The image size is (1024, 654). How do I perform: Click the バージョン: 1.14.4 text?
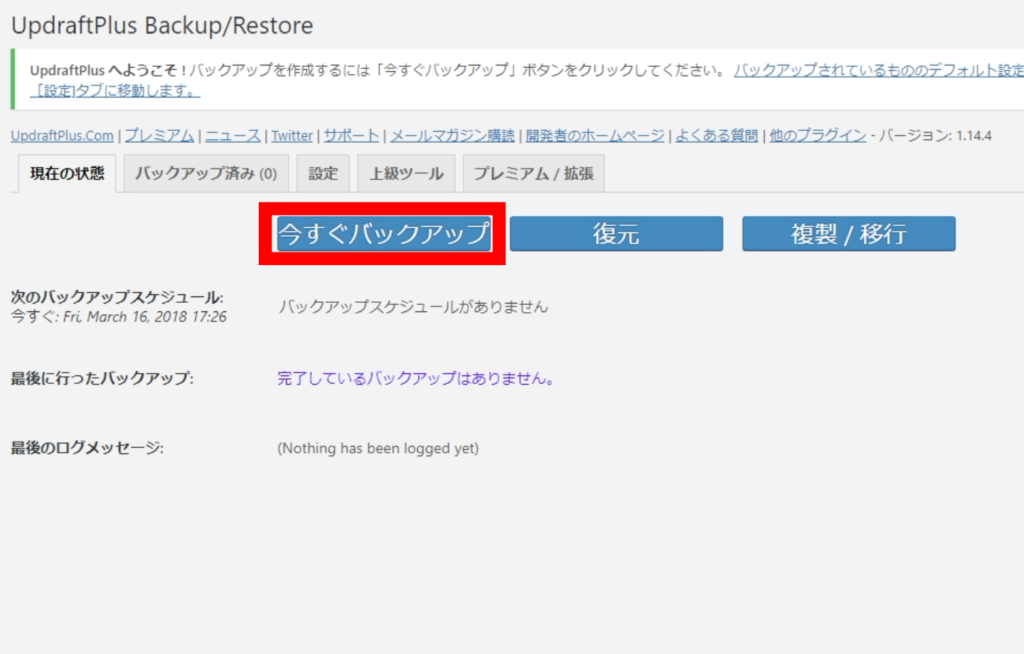[x=935, y=136]
